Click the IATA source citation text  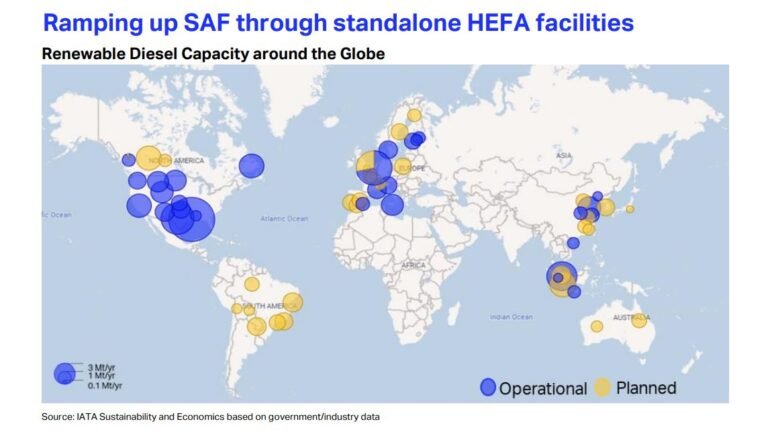(x=210, y=416)
